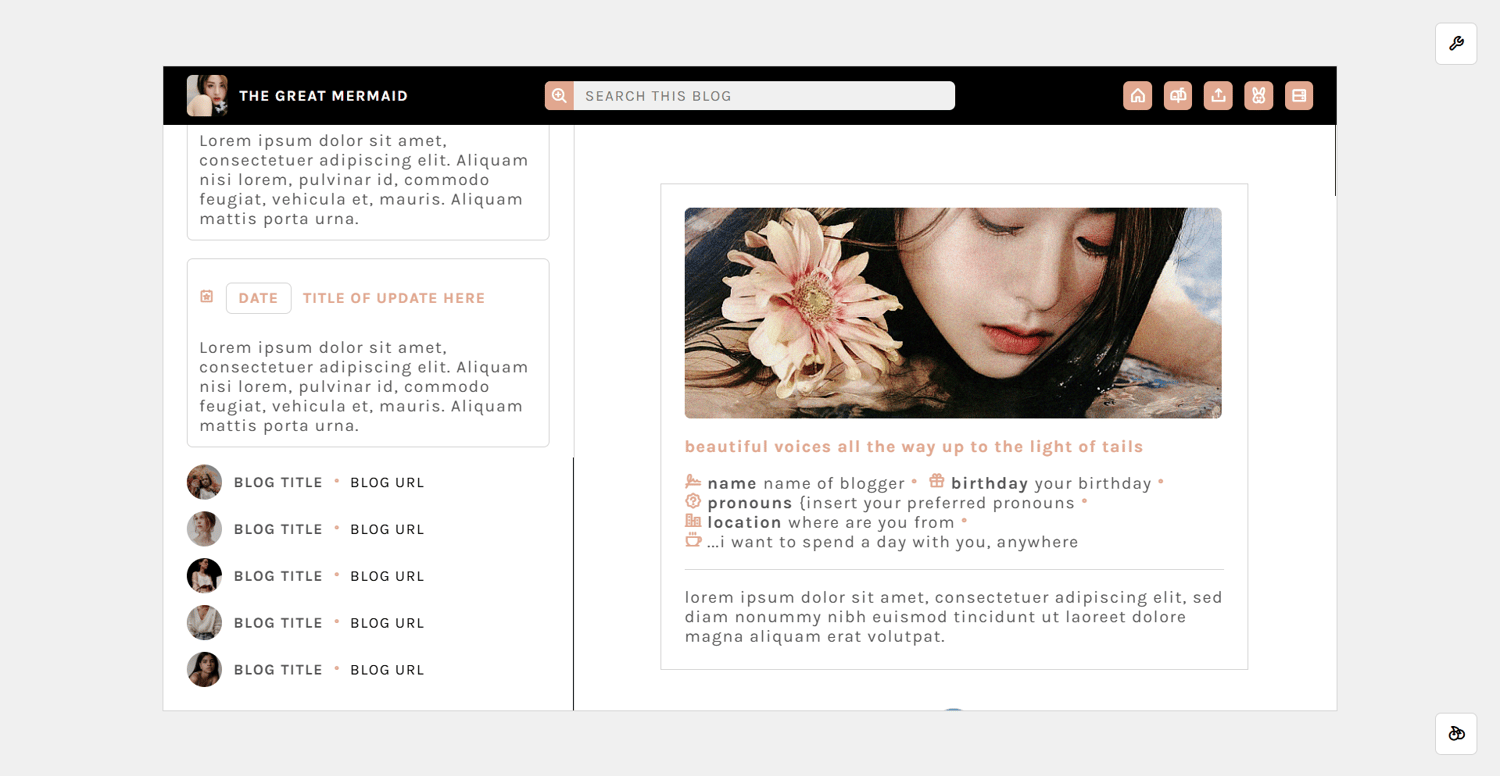Open Title of Update Here heading

click(394, 298)
